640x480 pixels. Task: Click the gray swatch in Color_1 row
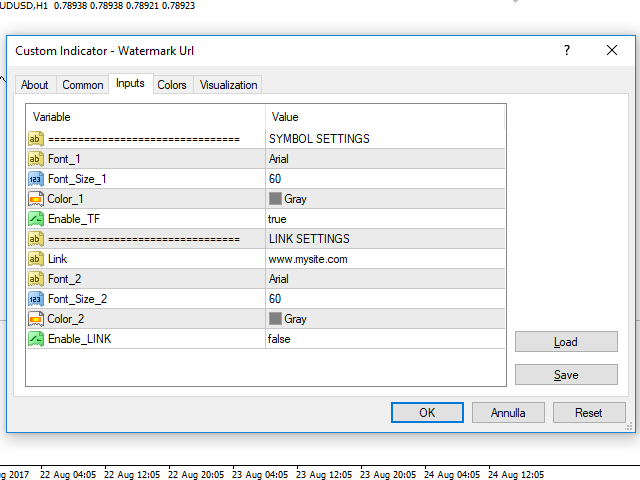[276, 199]
